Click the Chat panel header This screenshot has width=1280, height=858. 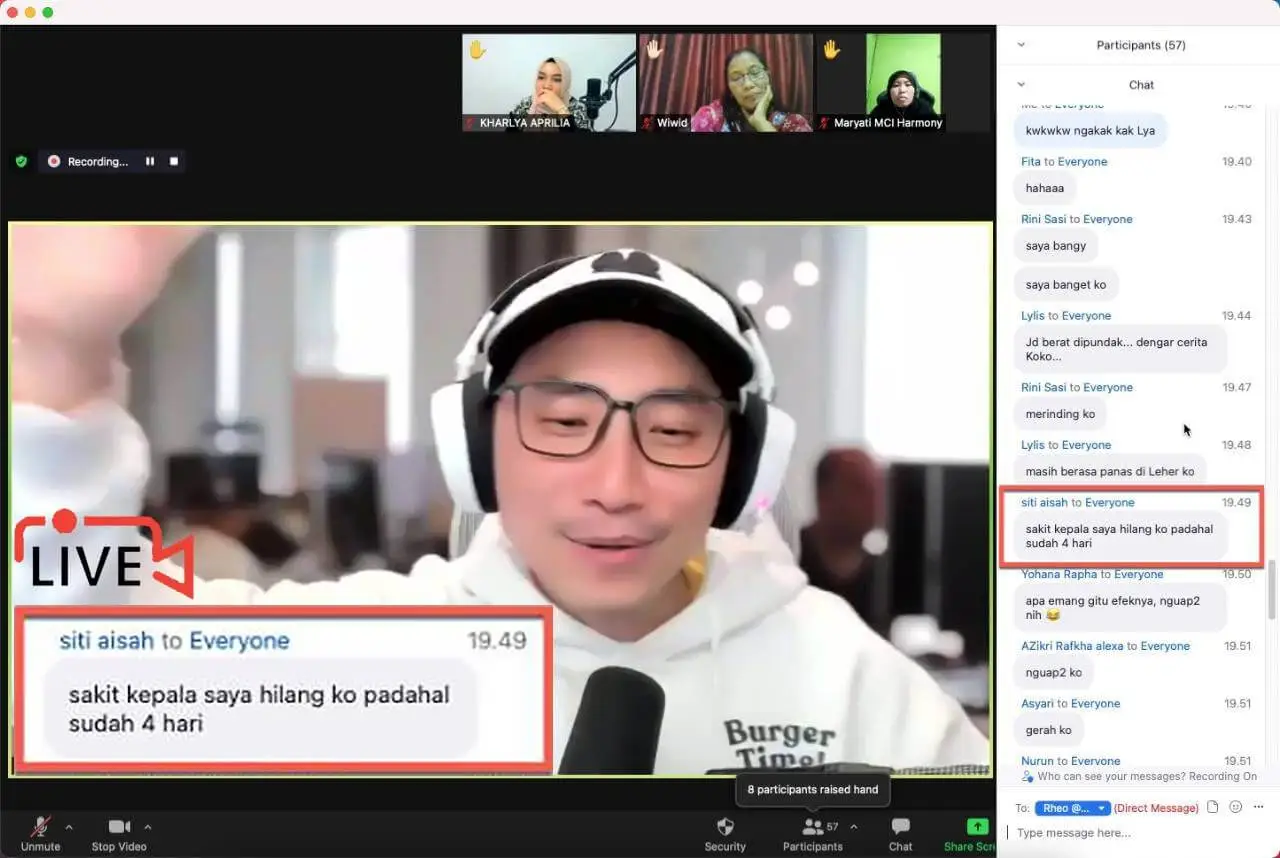pyautogui.click(x=1141, y=85)
